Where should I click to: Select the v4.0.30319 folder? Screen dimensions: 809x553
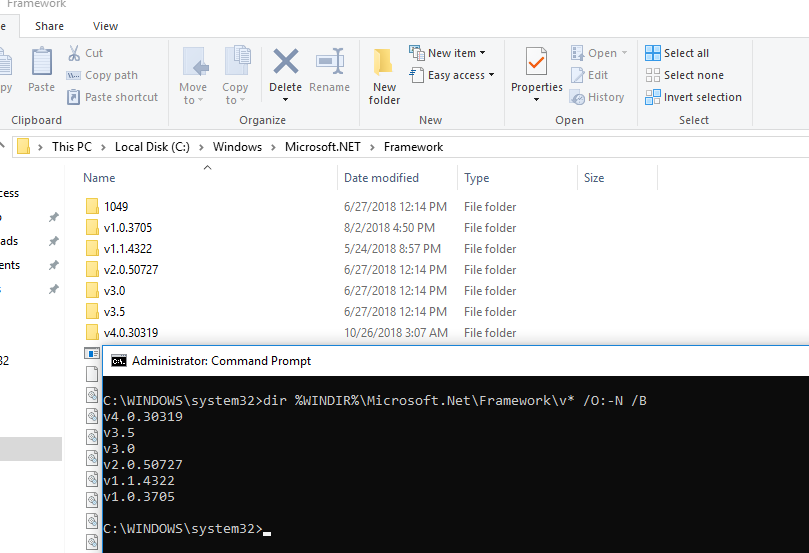[x=131, y=333]
